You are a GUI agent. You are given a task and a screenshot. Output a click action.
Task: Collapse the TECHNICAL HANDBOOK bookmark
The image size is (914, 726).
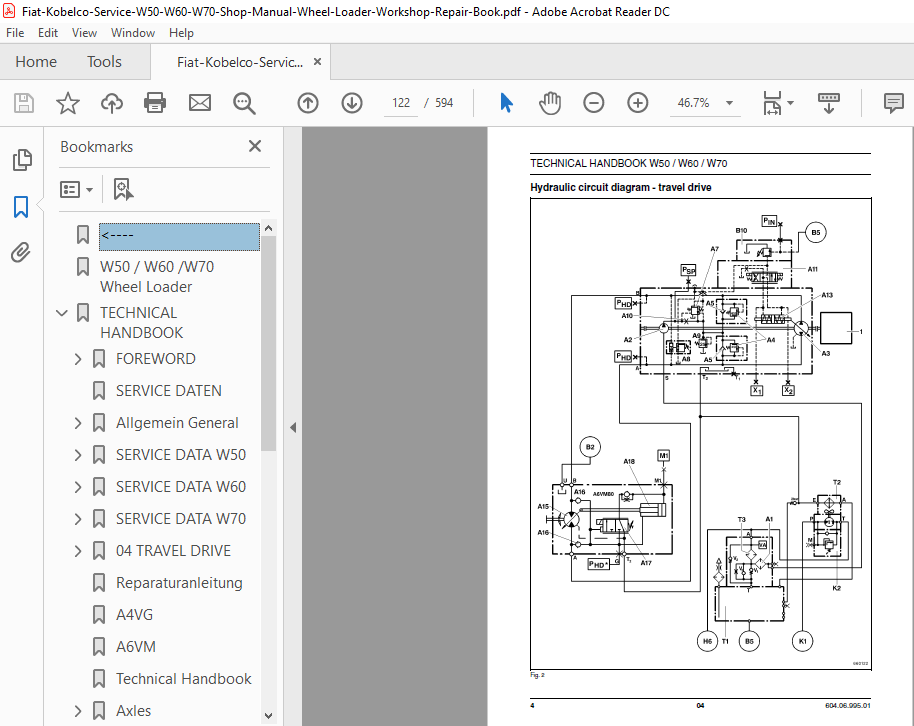[62, 313]
